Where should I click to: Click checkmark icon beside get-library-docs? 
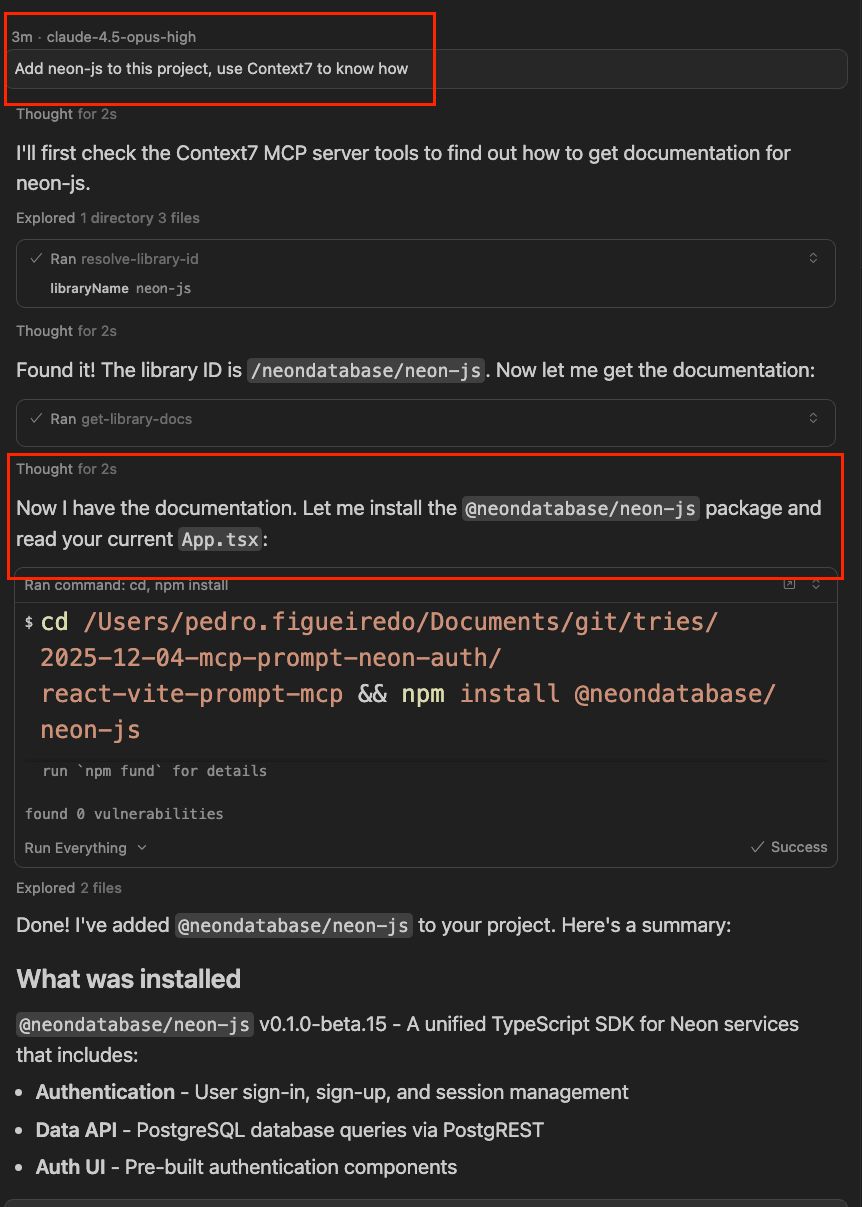coord(37,419)
